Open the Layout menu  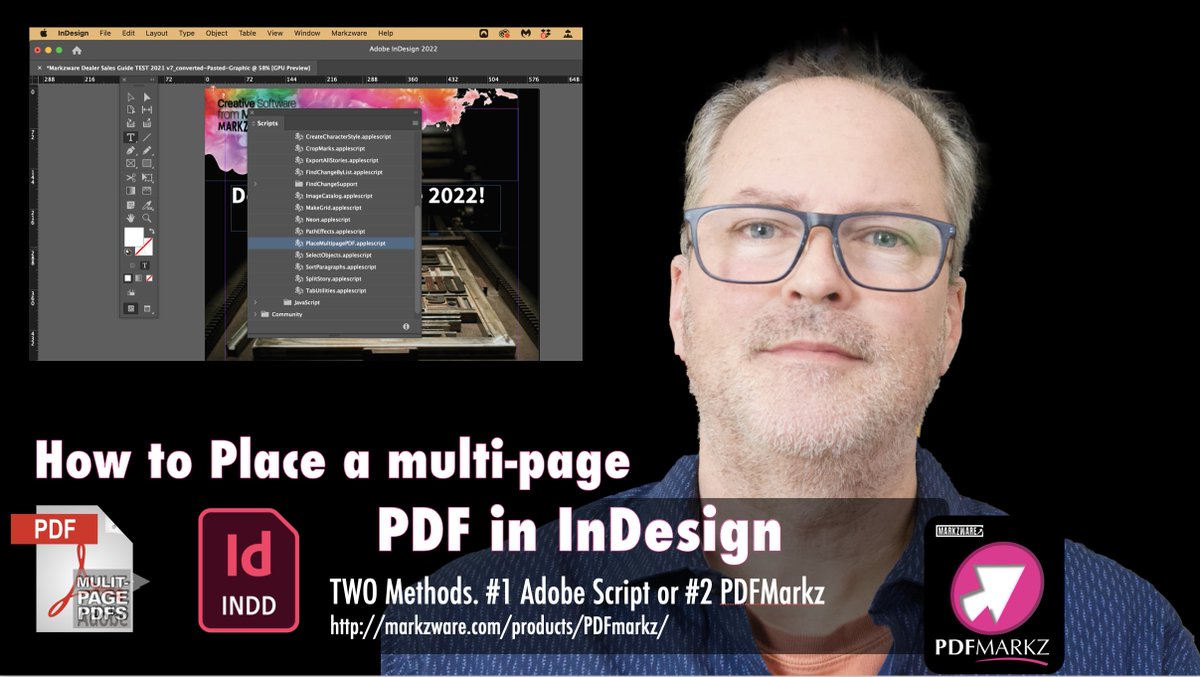click(157, 33)
